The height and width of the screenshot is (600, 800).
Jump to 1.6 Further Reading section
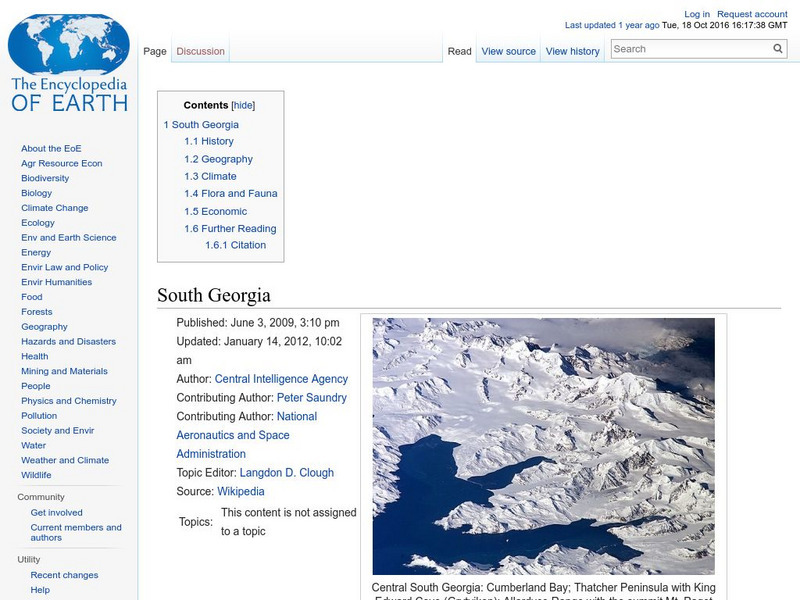(230, 229)
